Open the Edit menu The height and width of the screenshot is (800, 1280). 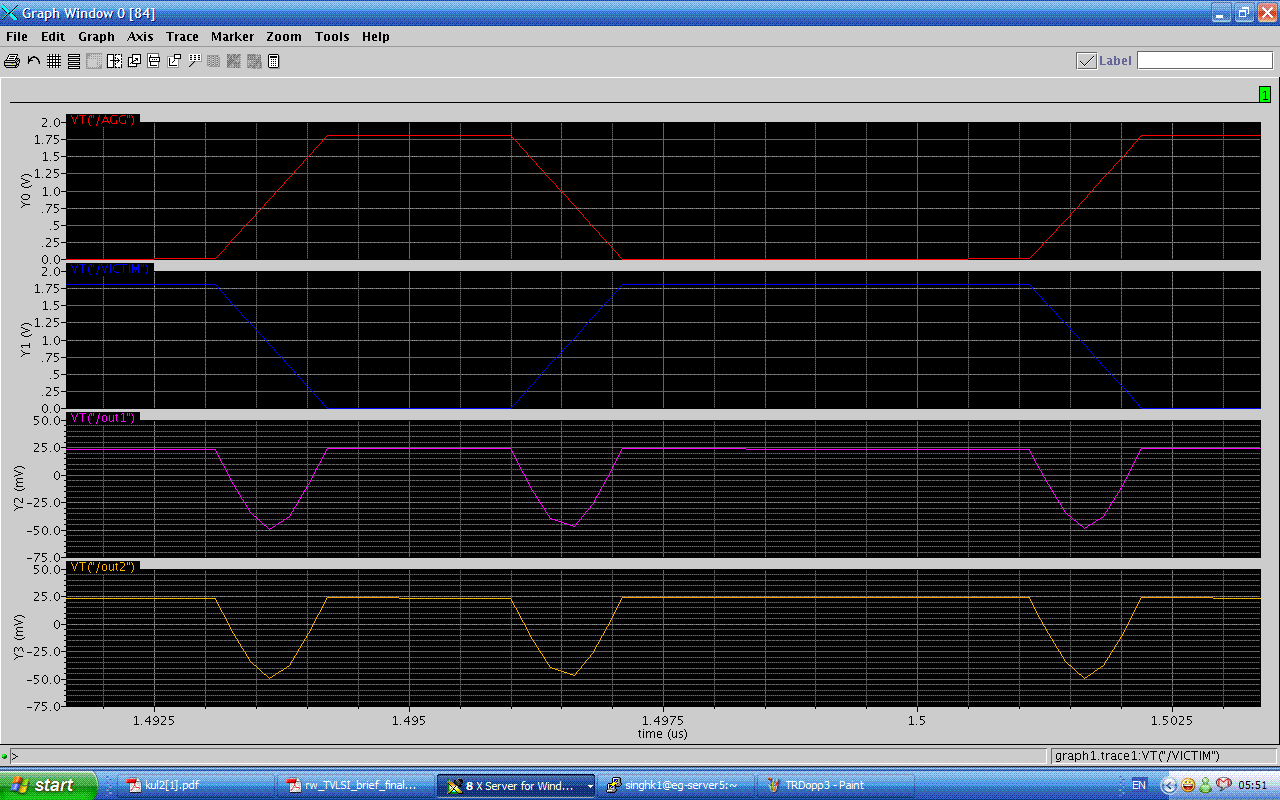click(x=53, y=37)
